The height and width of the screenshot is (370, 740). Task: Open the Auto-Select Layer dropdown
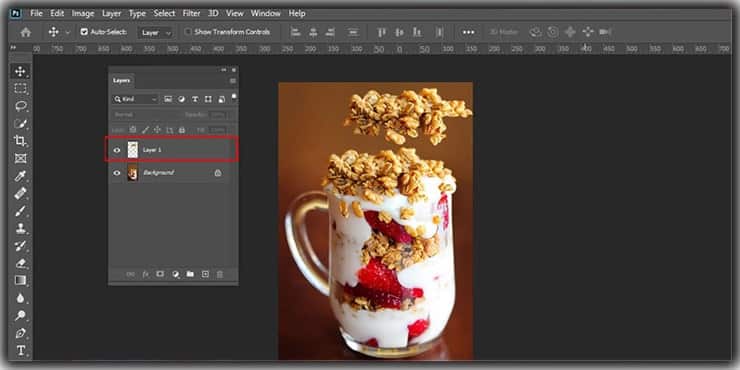pos(156,33)
